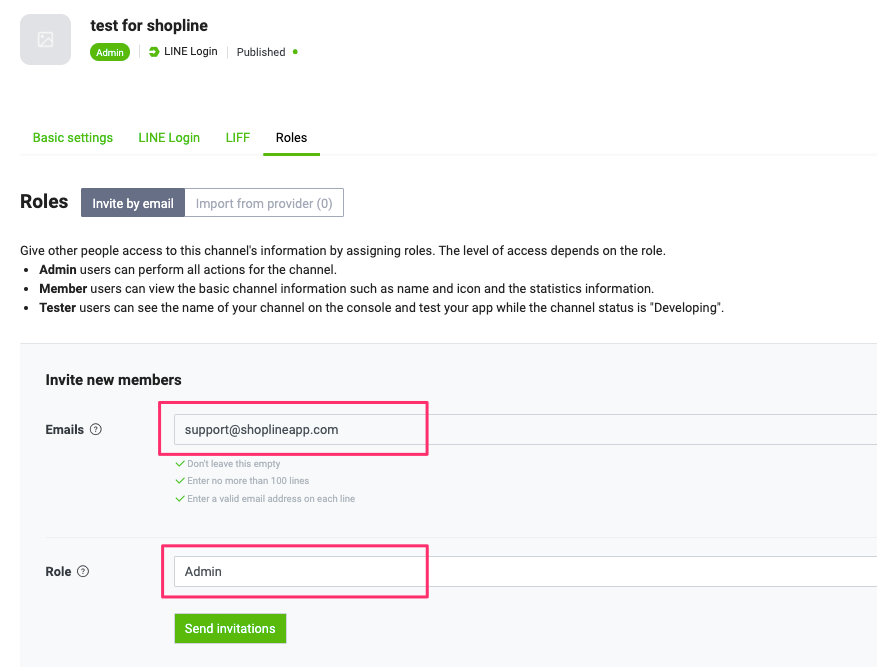Choose Invite by email option

click(133, 203)
